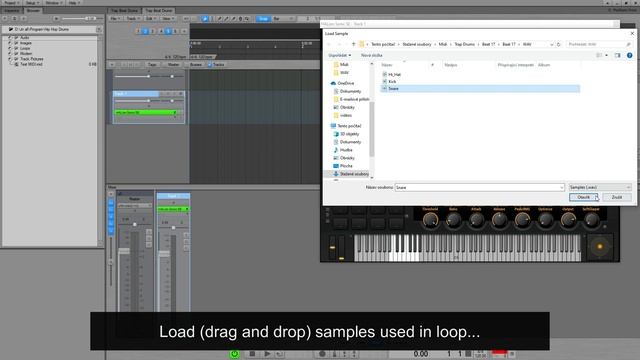
Task: Click the Zrušit button to cancel
Action: point(617,197)
